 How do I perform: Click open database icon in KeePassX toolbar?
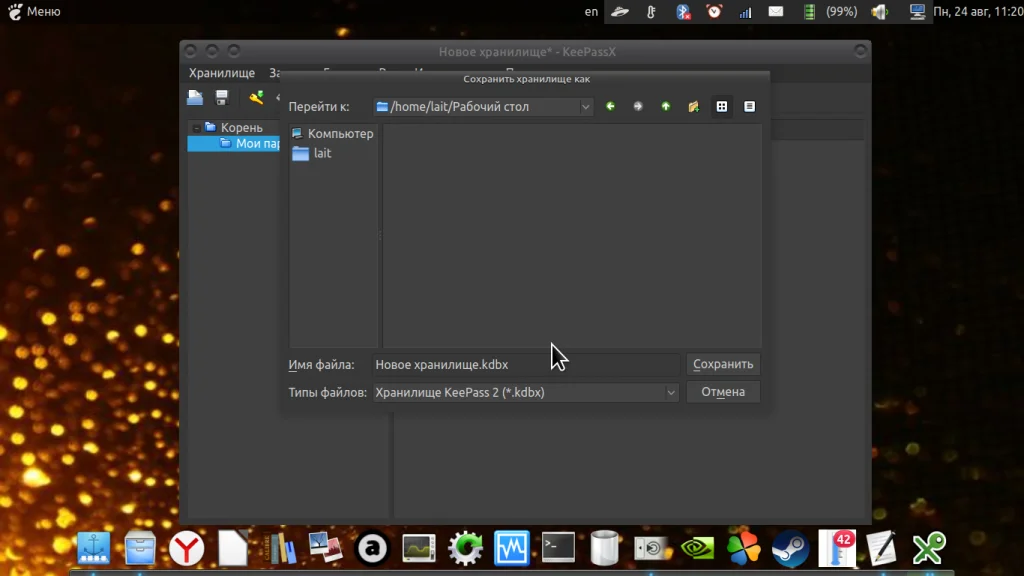pos(195,98)
